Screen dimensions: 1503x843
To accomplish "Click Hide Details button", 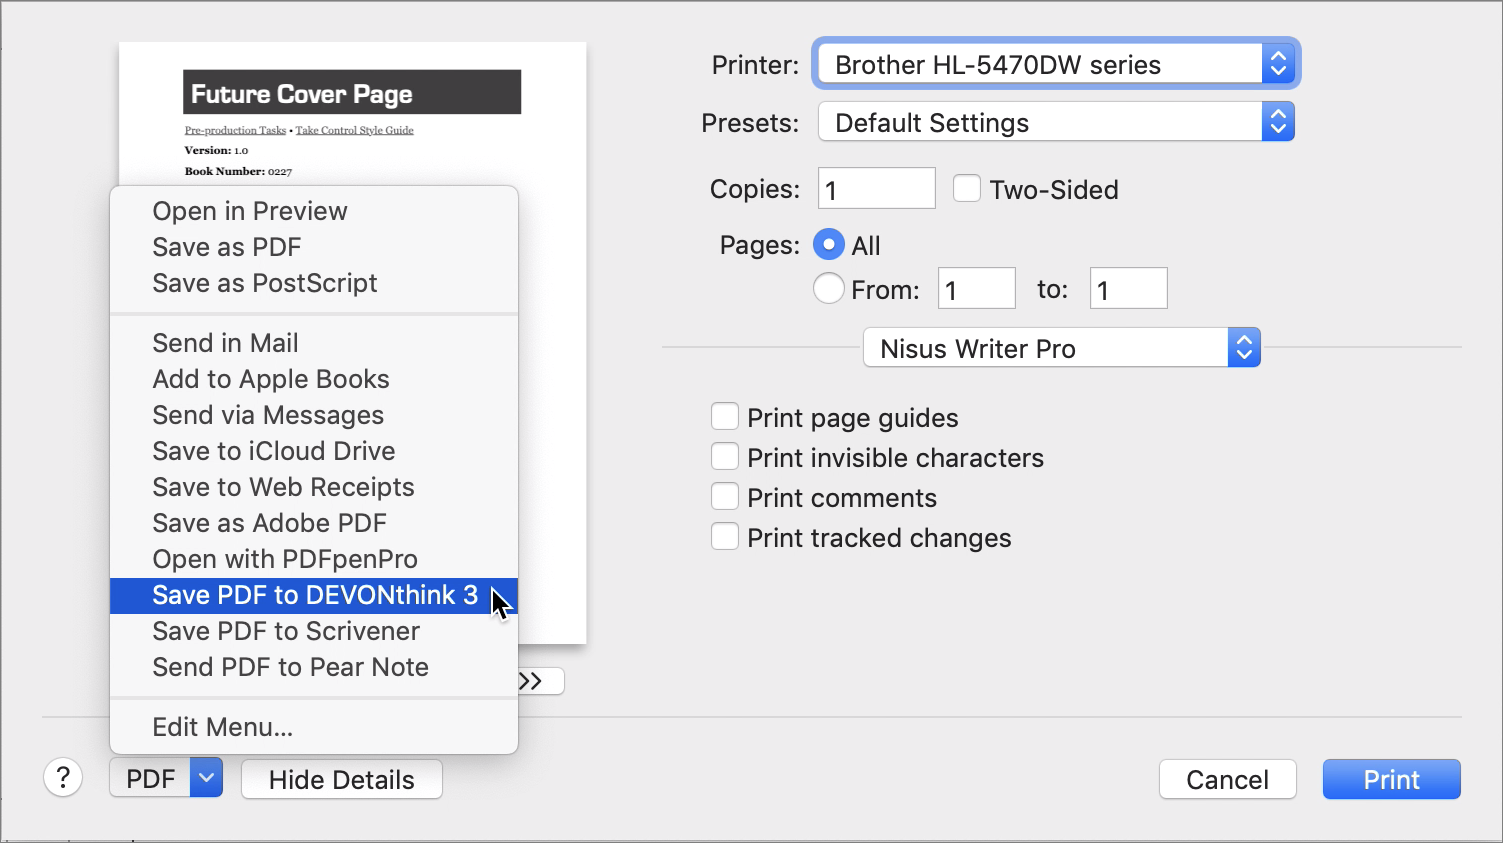I will 342,779.
